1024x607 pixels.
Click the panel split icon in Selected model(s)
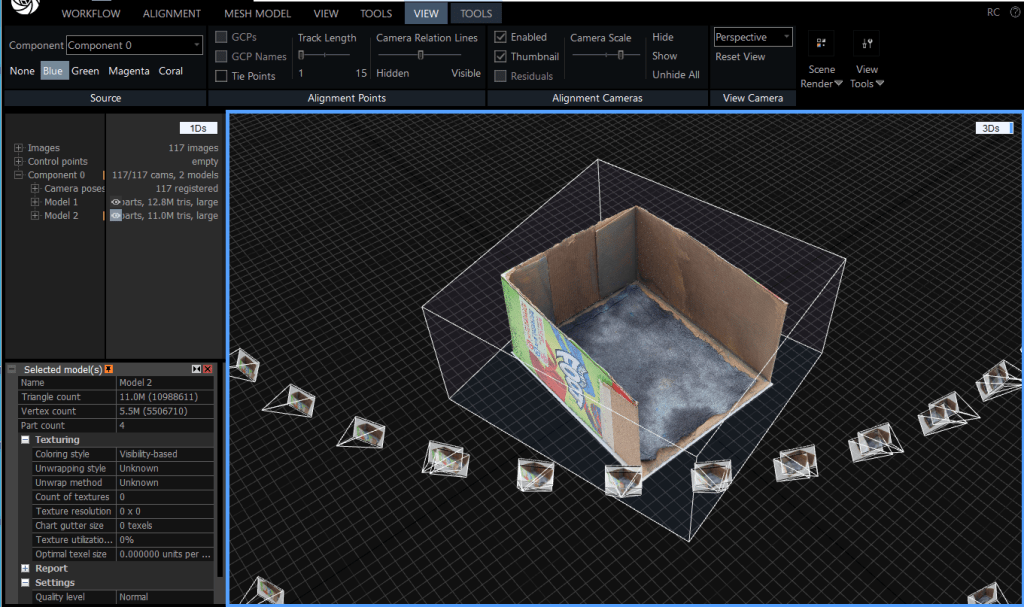pyautogui.click(x=195, y=369)
